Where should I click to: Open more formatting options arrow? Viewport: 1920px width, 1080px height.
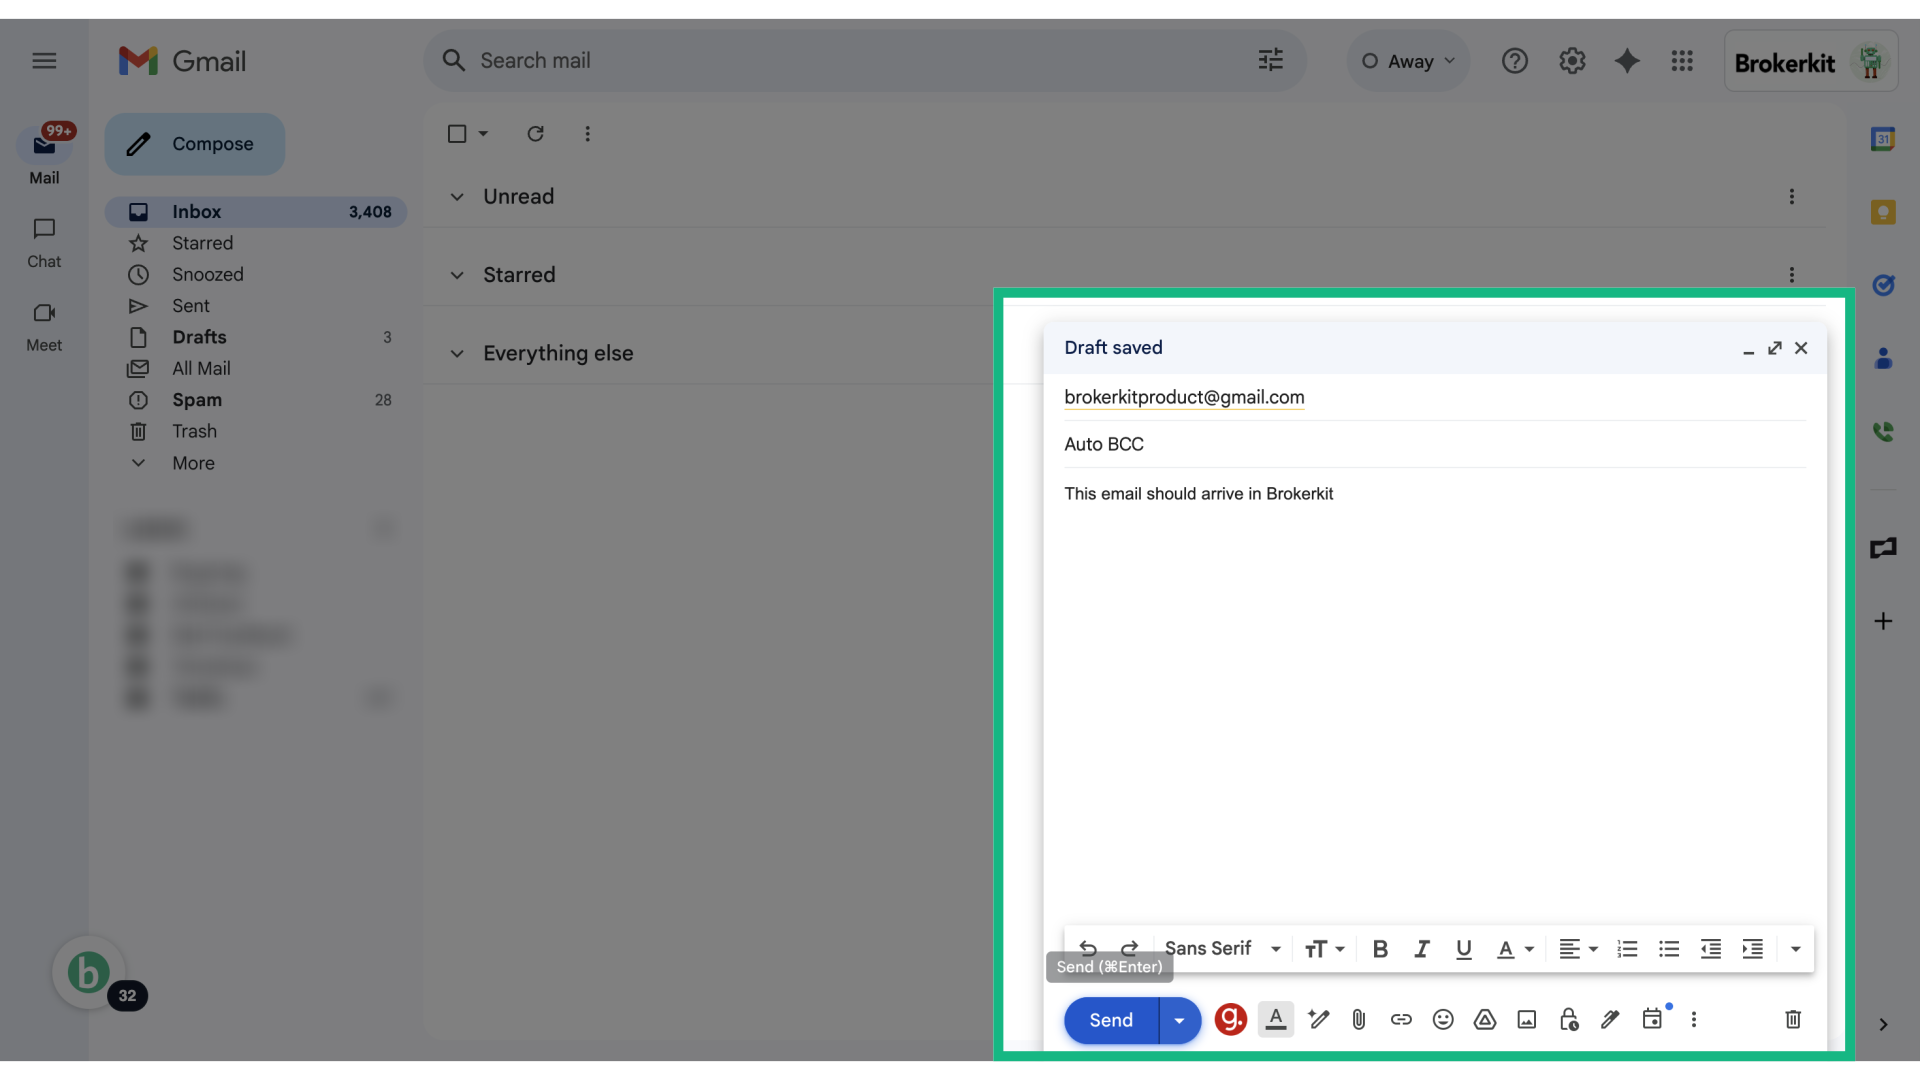(x=1796, y=949)
